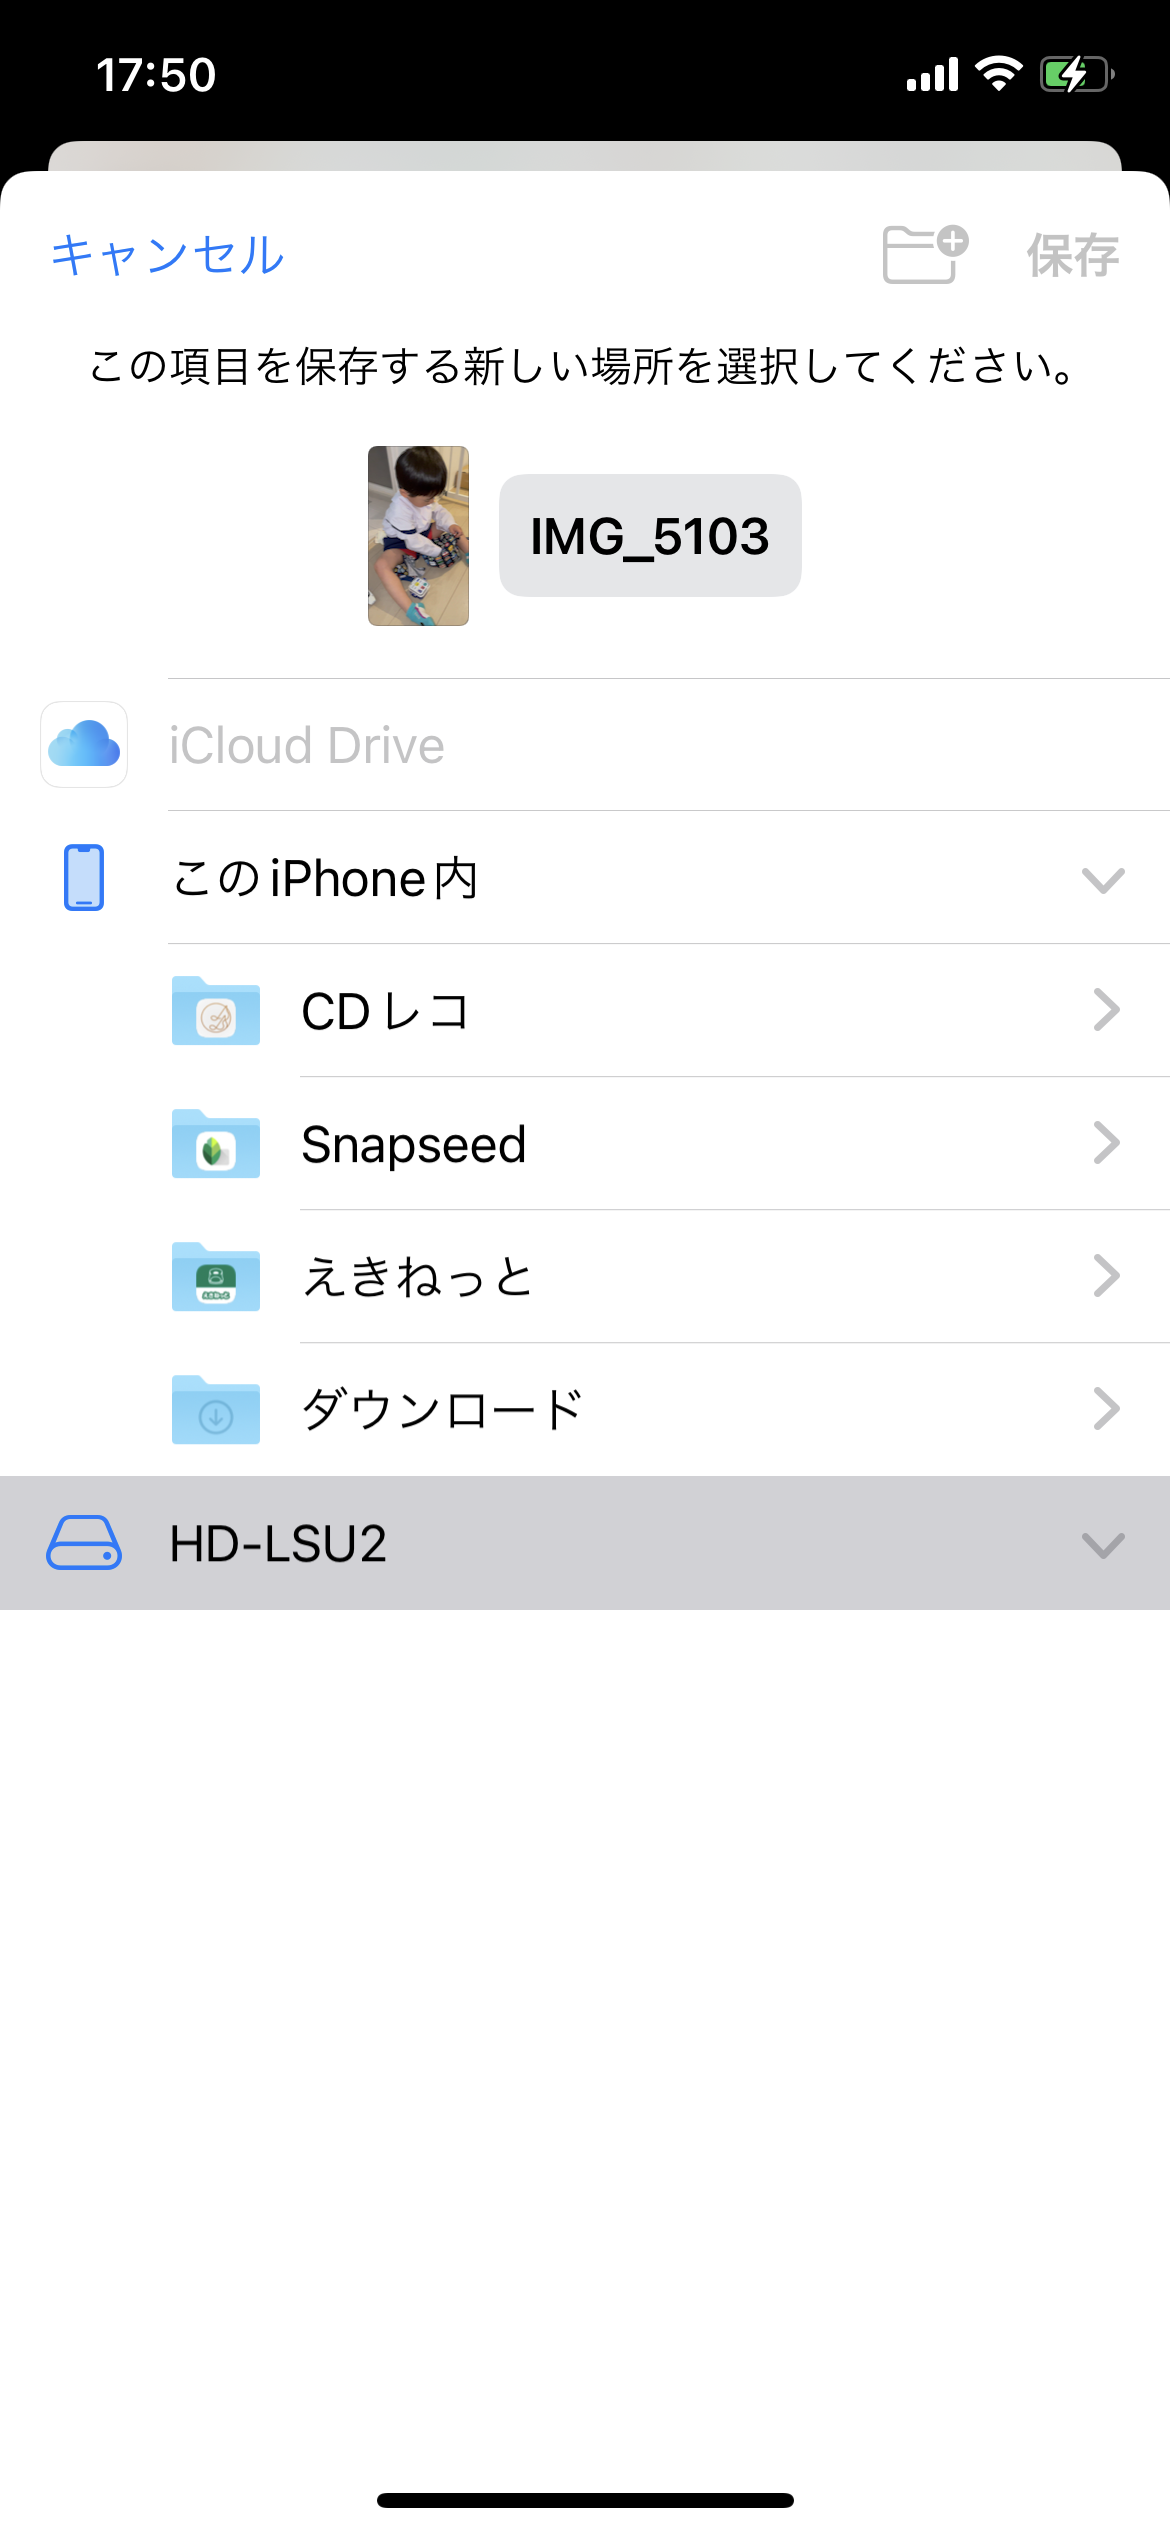Screen dimensions: 1170x2532
Task: Collapse the このiPhone内 section chevron
Action: point(1103,880)
